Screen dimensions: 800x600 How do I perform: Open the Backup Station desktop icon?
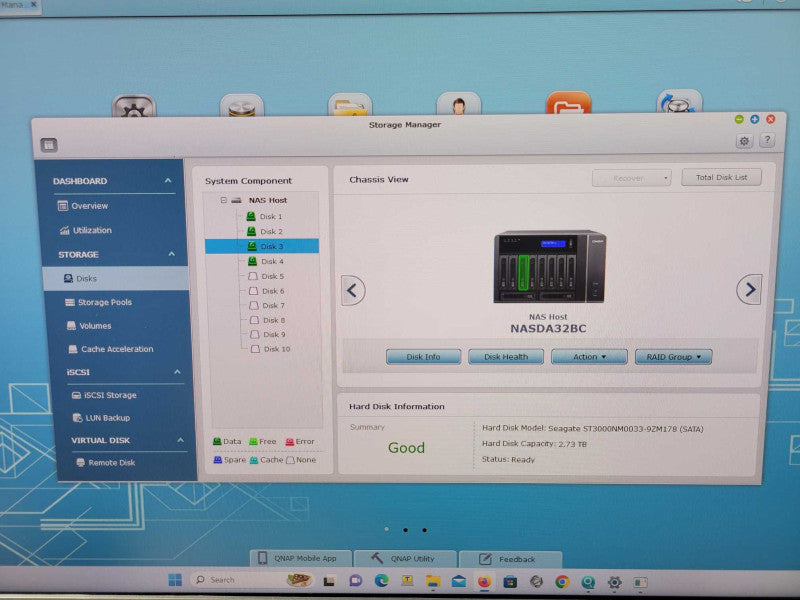679,102
